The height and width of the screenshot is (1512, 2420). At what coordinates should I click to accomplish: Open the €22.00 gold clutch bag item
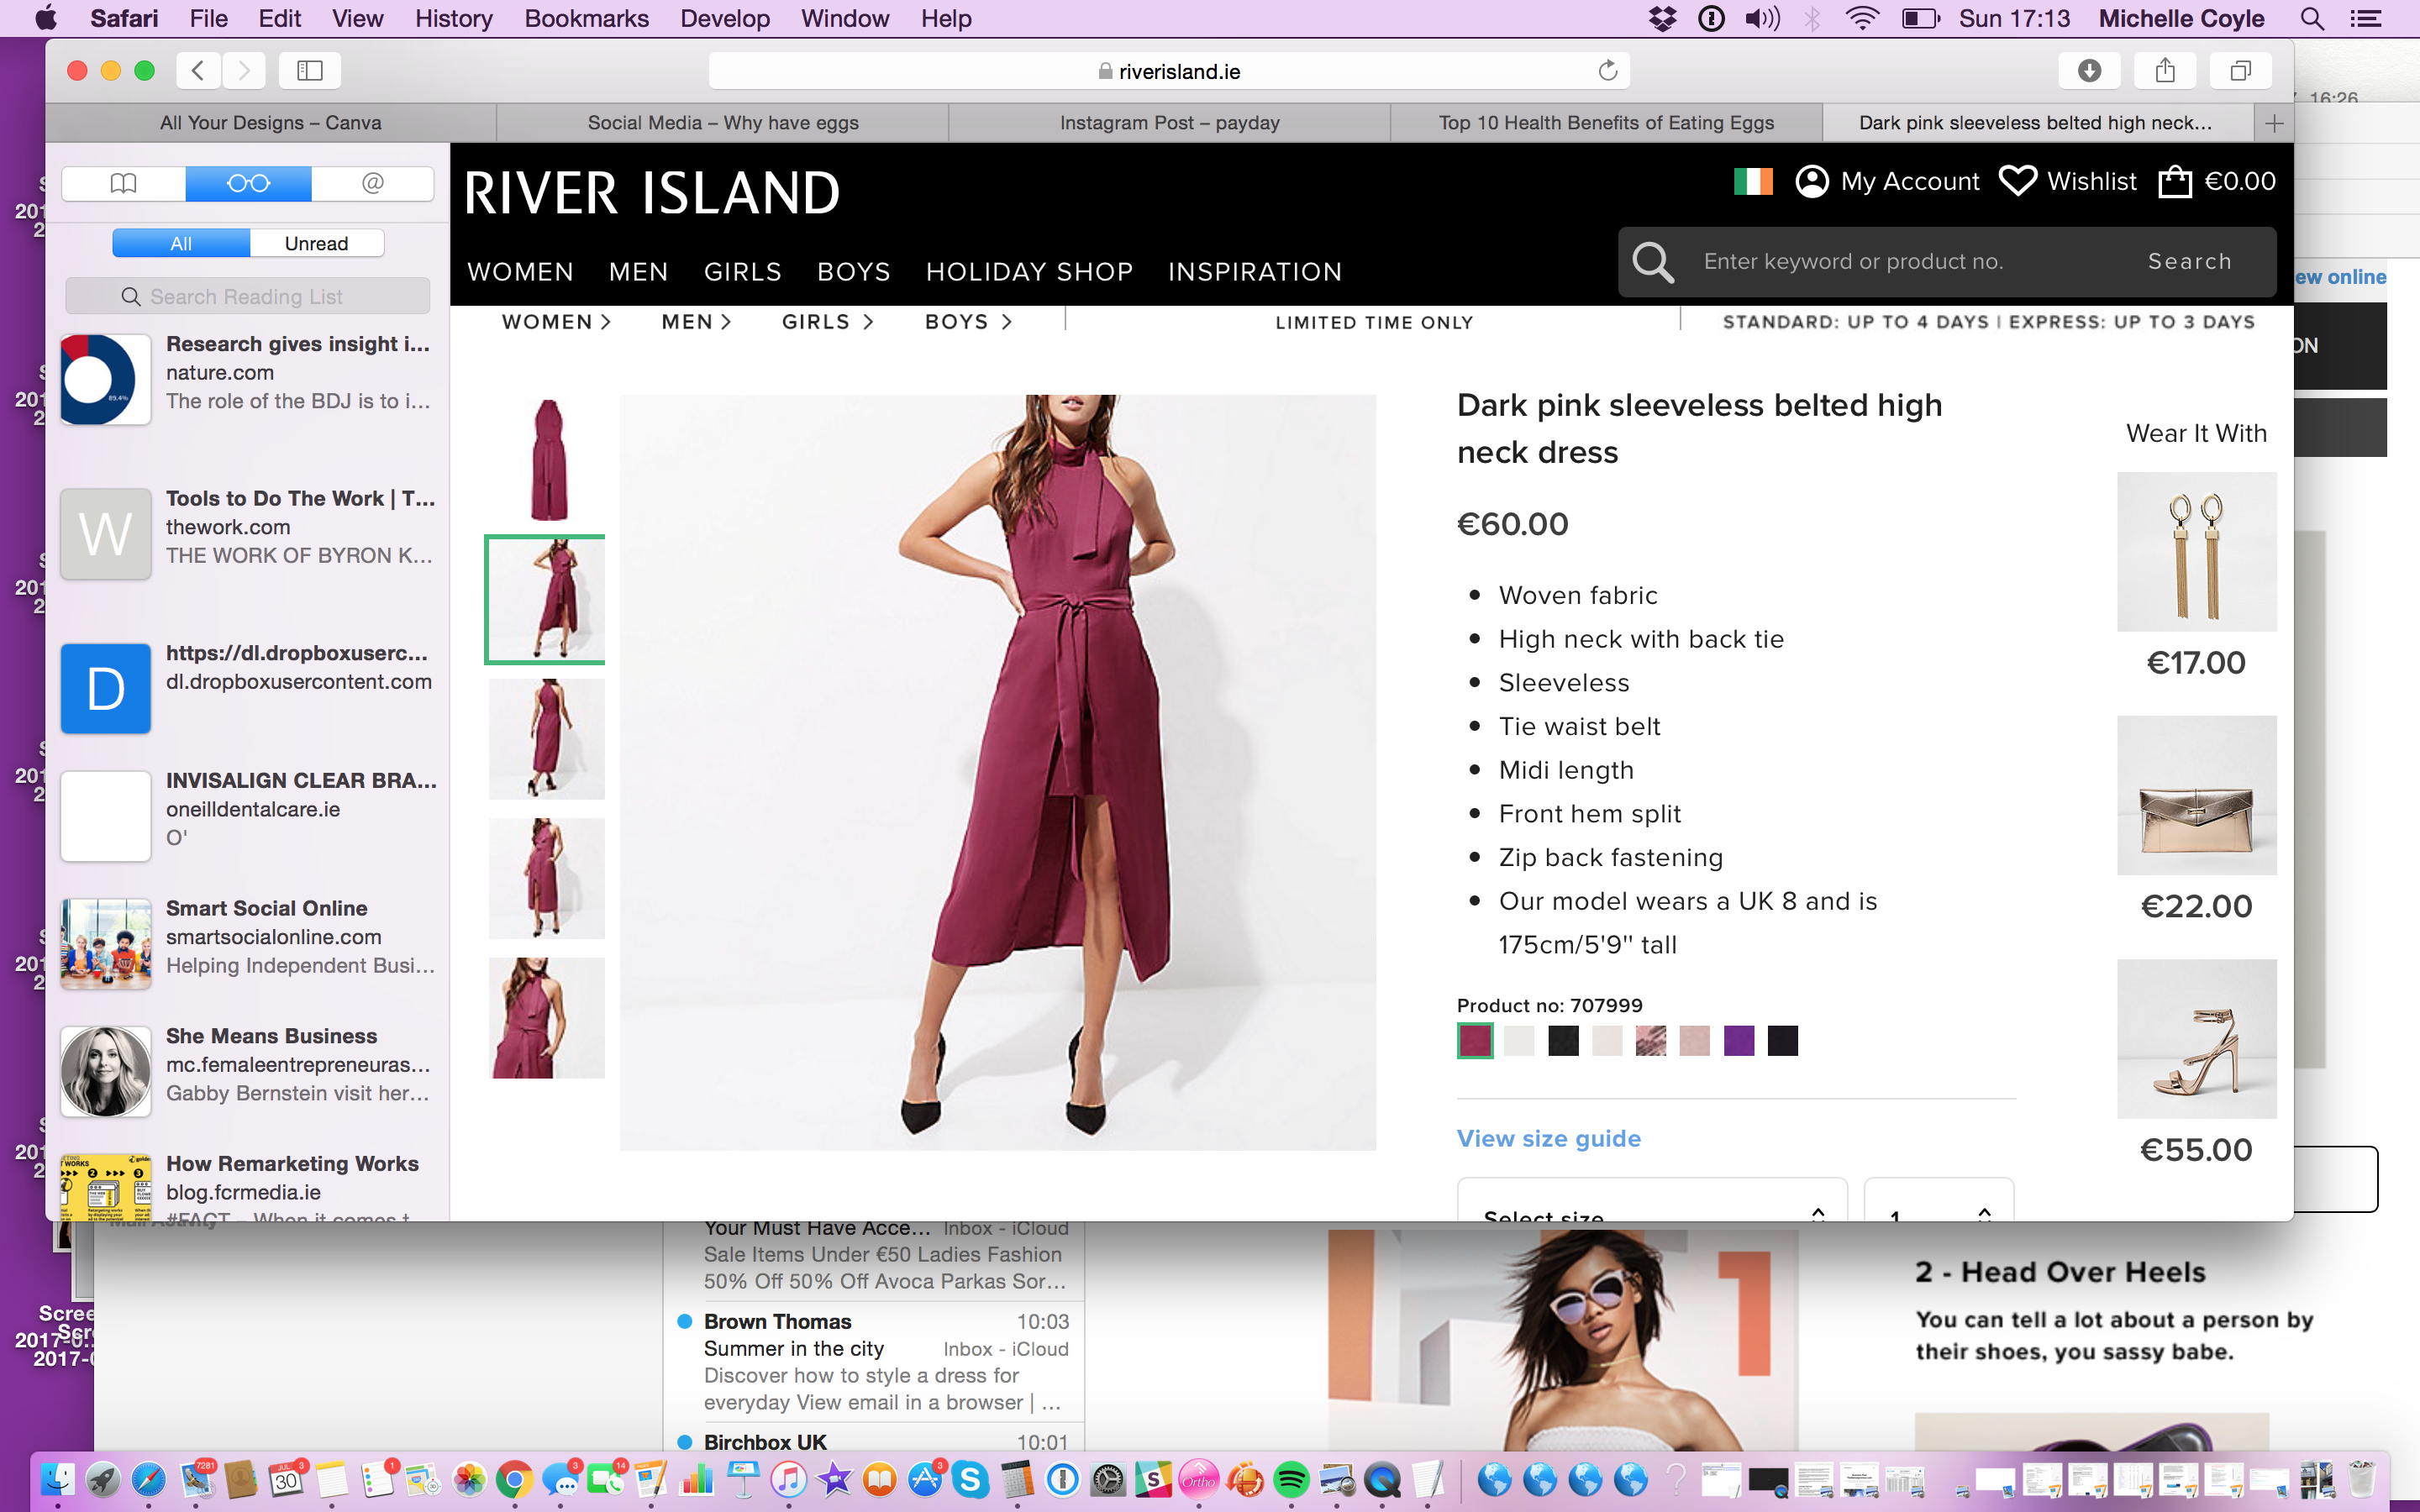[x=2196, y=795]
